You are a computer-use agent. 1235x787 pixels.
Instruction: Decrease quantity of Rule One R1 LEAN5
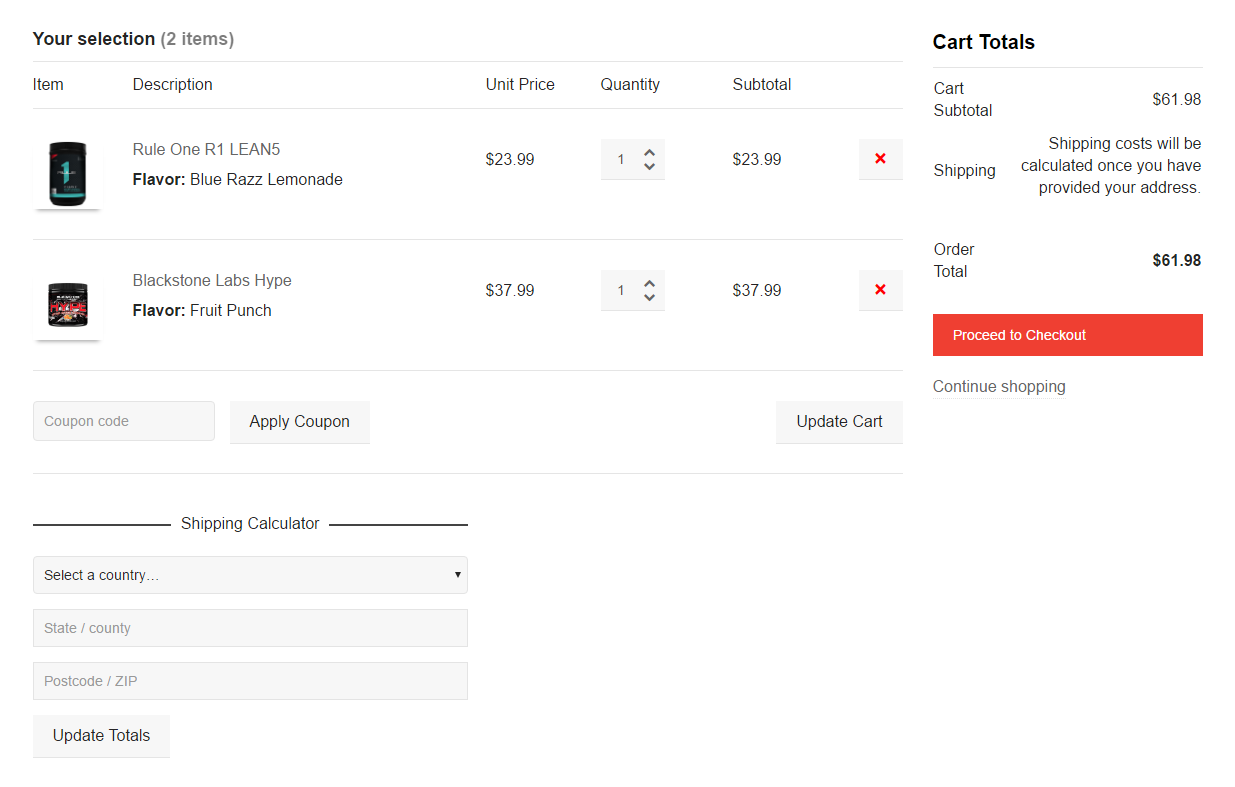click(x=649, y=167)
